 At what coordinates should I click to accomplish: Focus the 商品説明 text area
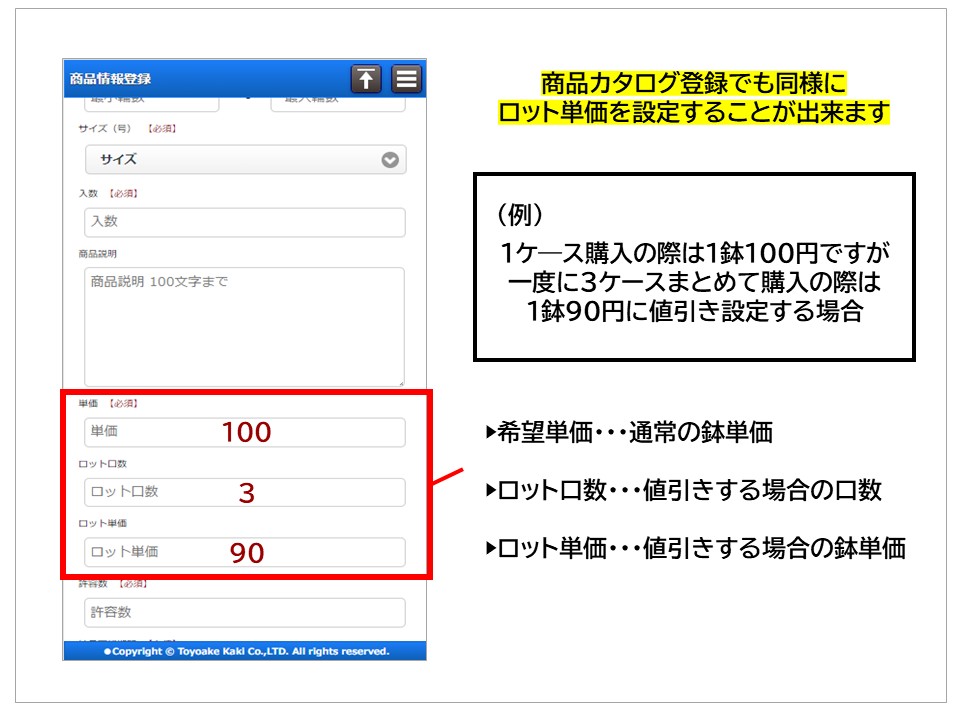[x=245, y=325]
